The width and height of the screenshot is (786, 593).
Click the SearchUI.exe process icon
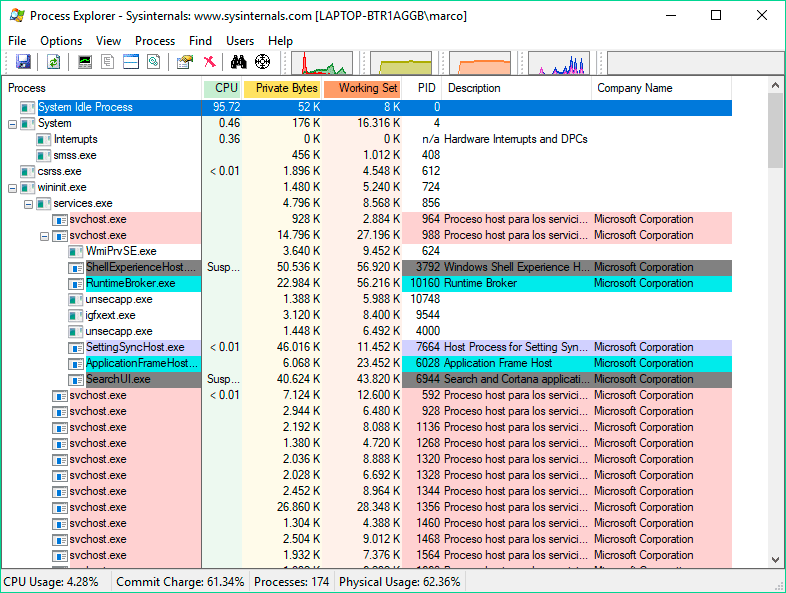click(76, 380)
